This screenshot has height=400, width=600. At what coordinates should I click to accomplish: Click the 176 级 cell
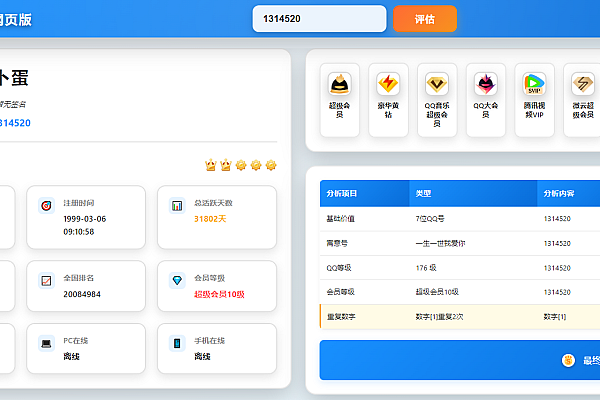[426, 268]
